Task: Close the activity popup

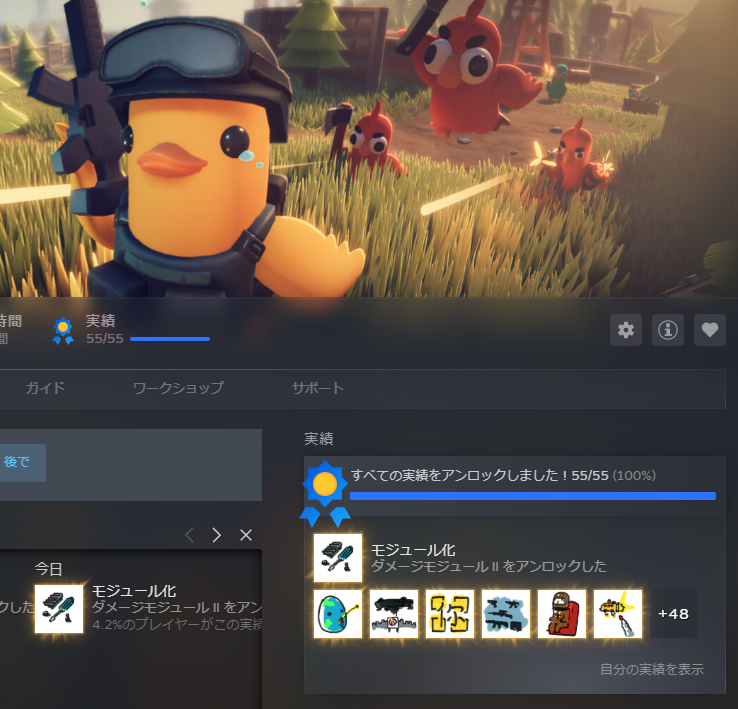Action: point(246,535)
